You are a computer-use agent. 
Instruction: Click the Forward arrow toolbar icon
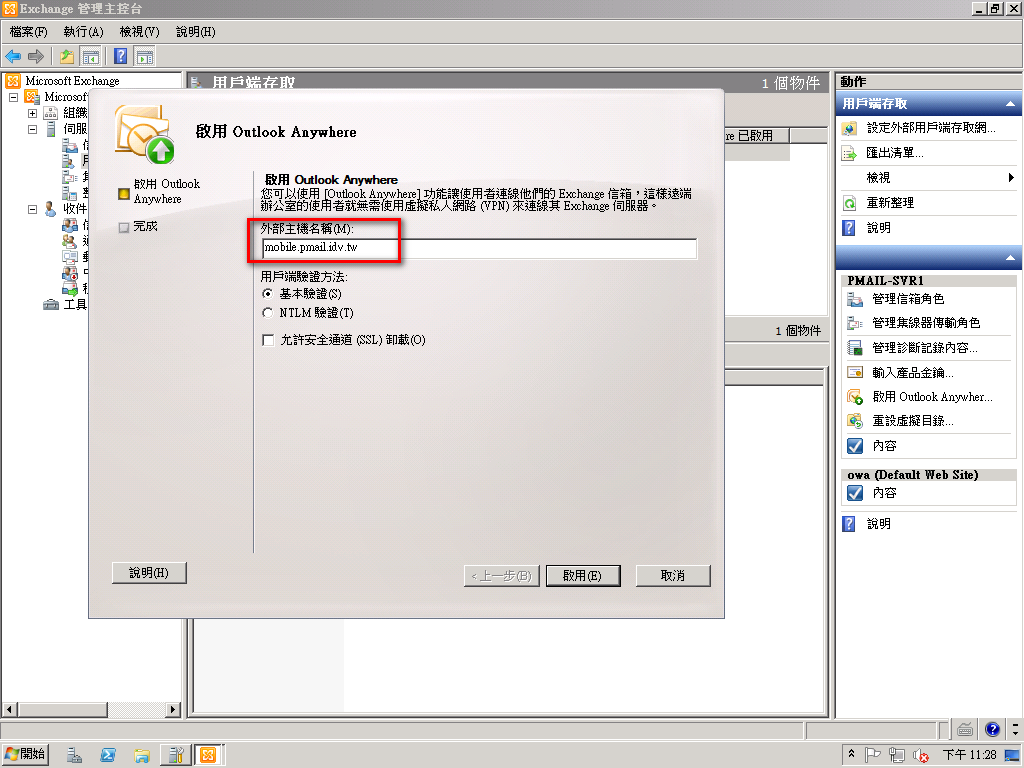(x=36, y=57)
